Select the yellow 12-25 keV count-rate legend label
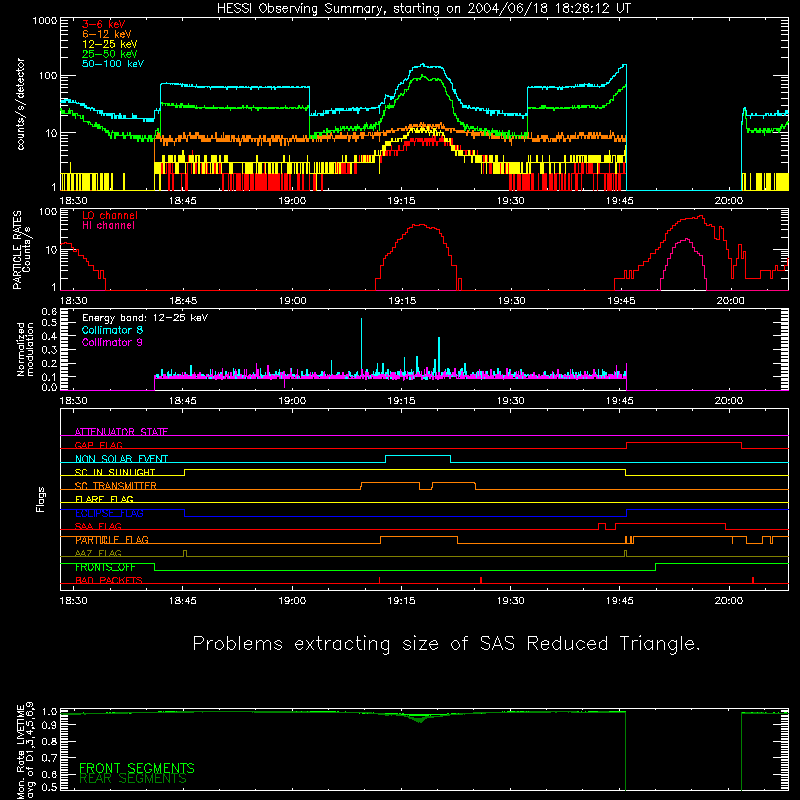 click(110, 44)
